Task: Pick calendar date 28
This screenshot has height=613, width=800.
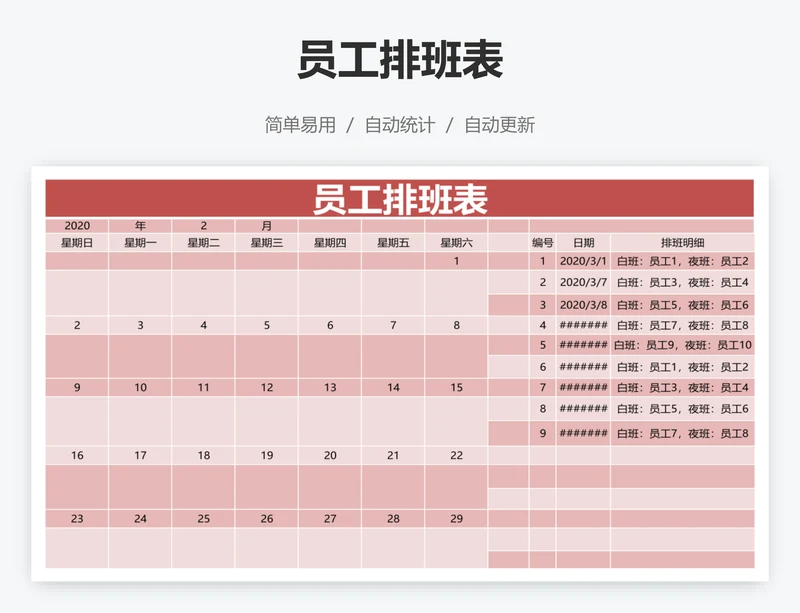Action: pos(393,519)
